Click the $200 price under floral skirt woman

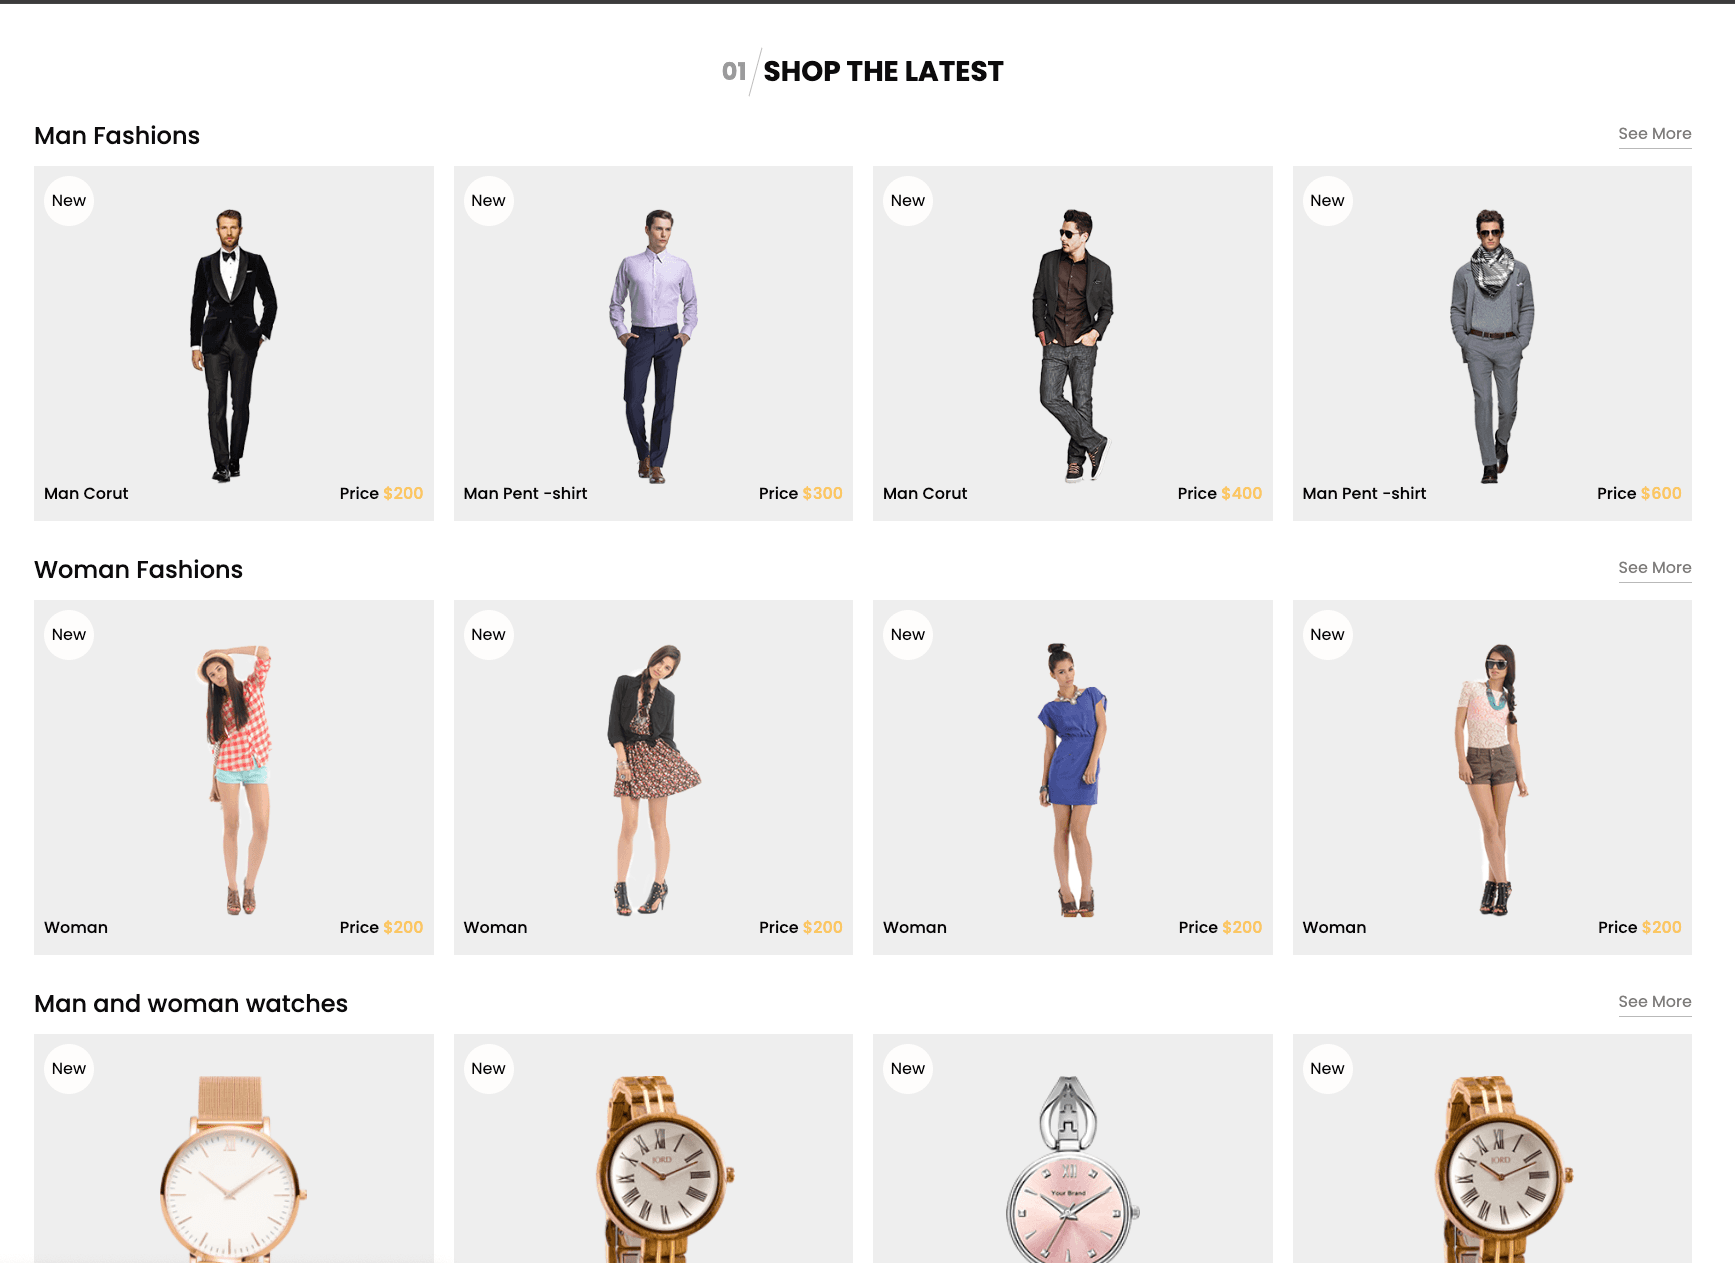point(822,927)
